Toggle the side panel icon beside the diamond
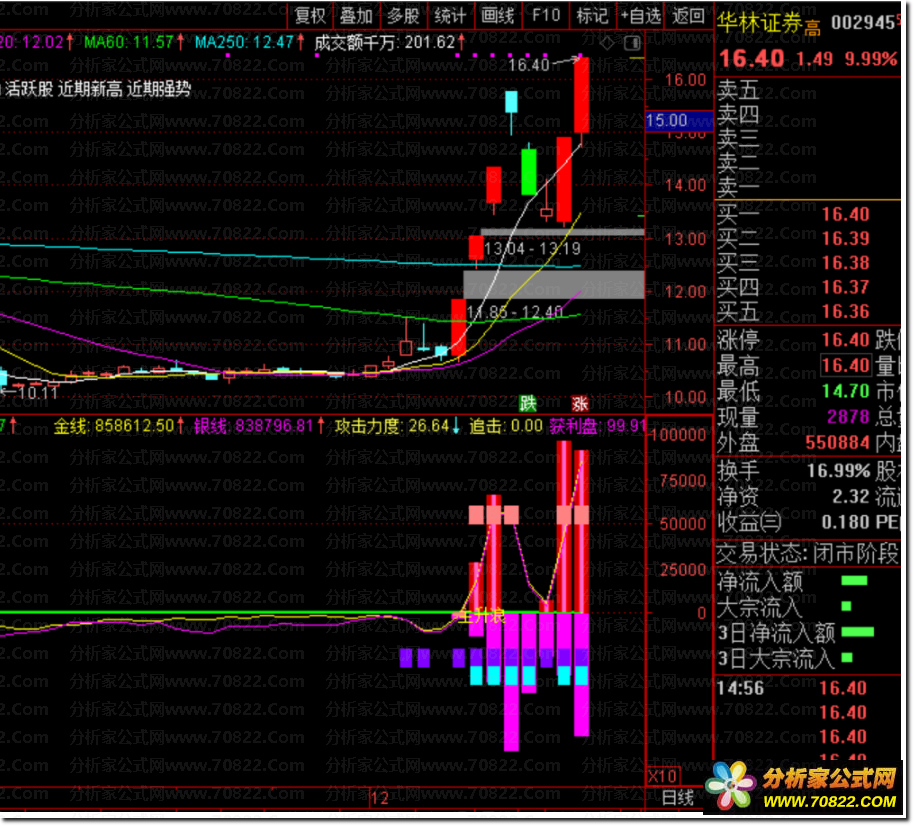 point(633,43)
